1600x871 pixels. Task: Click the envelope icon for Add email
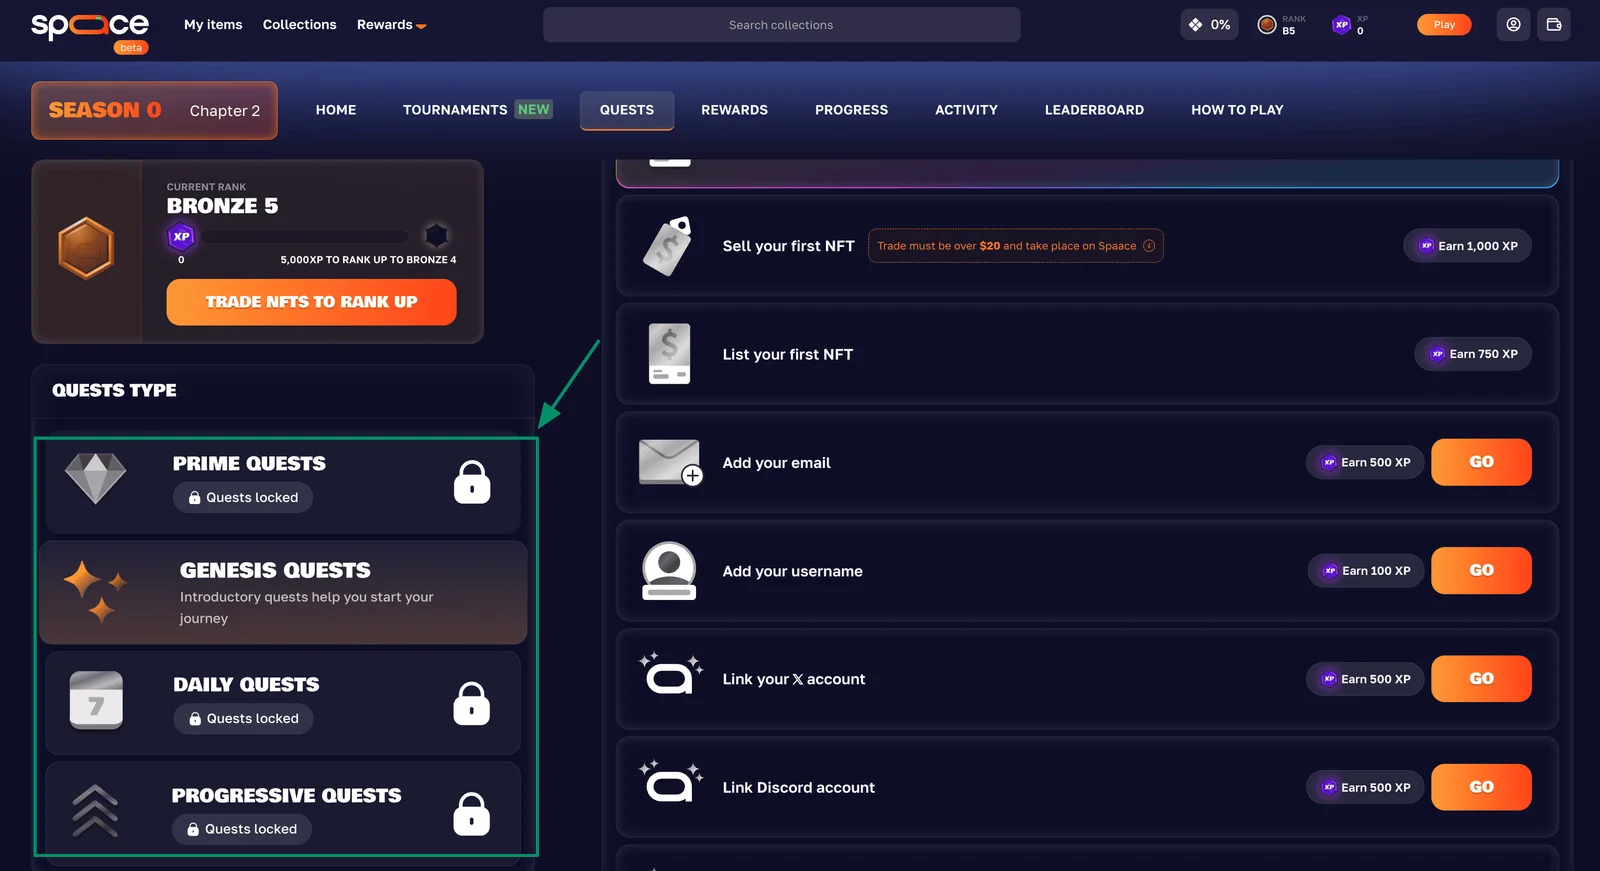(671, 462)
